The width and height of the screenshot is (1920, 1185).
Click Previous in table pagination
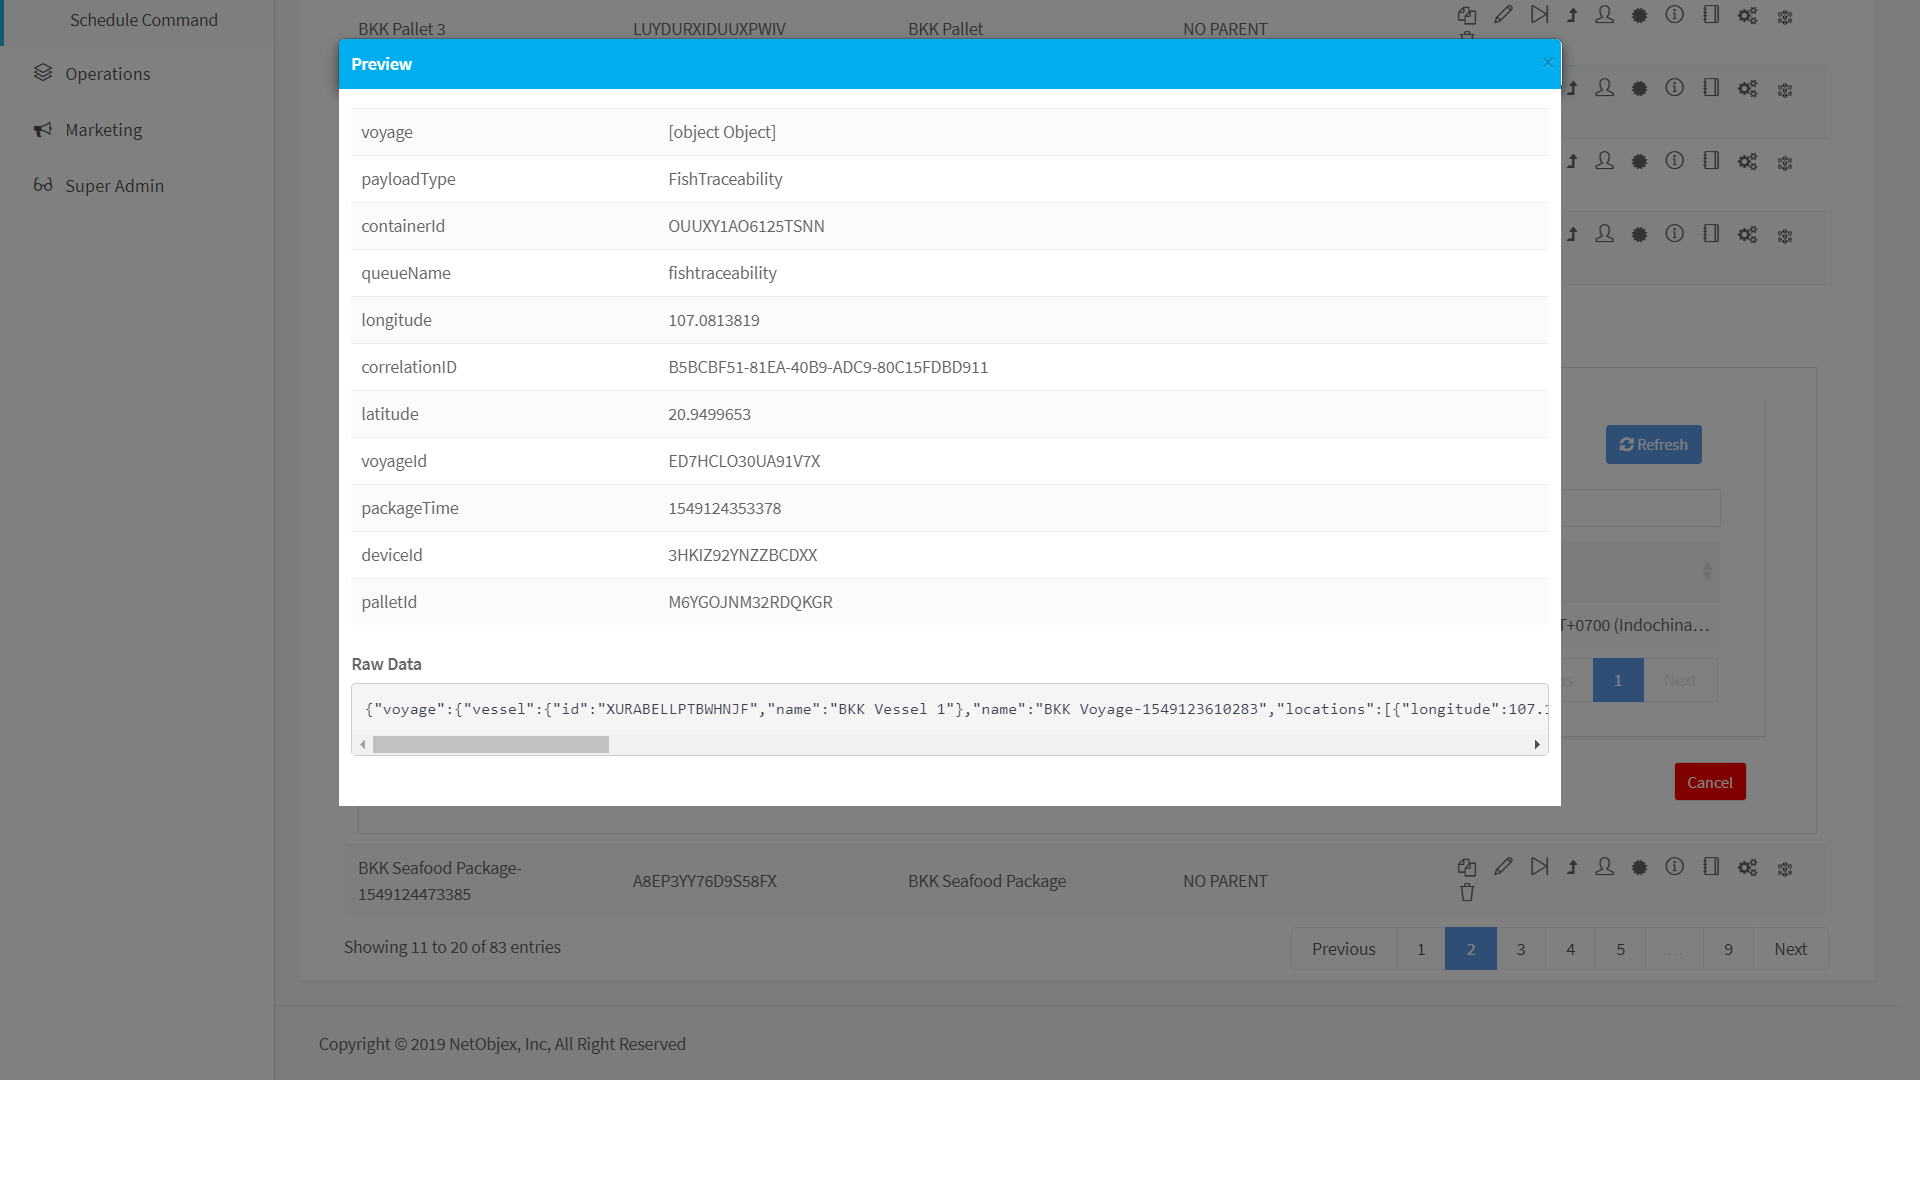click(x=1343, y=949)
